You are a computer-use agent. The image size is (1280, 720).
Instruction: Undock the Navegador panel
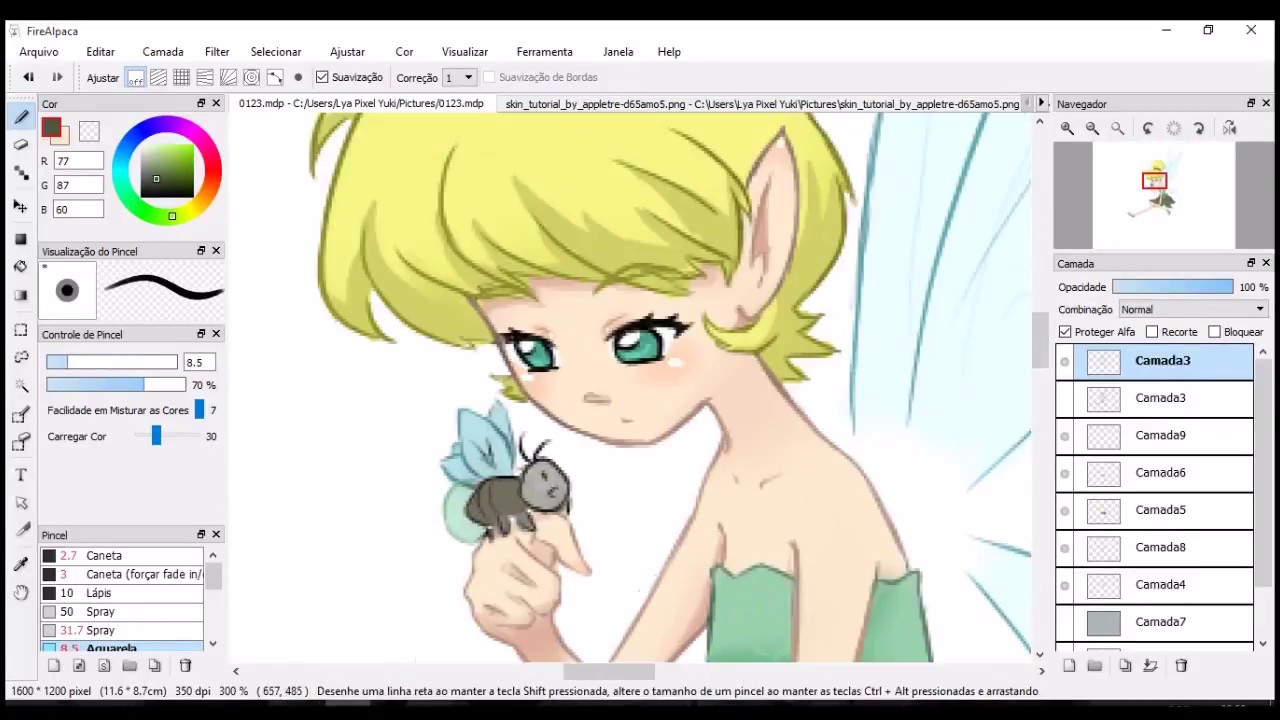point(1251,103)
